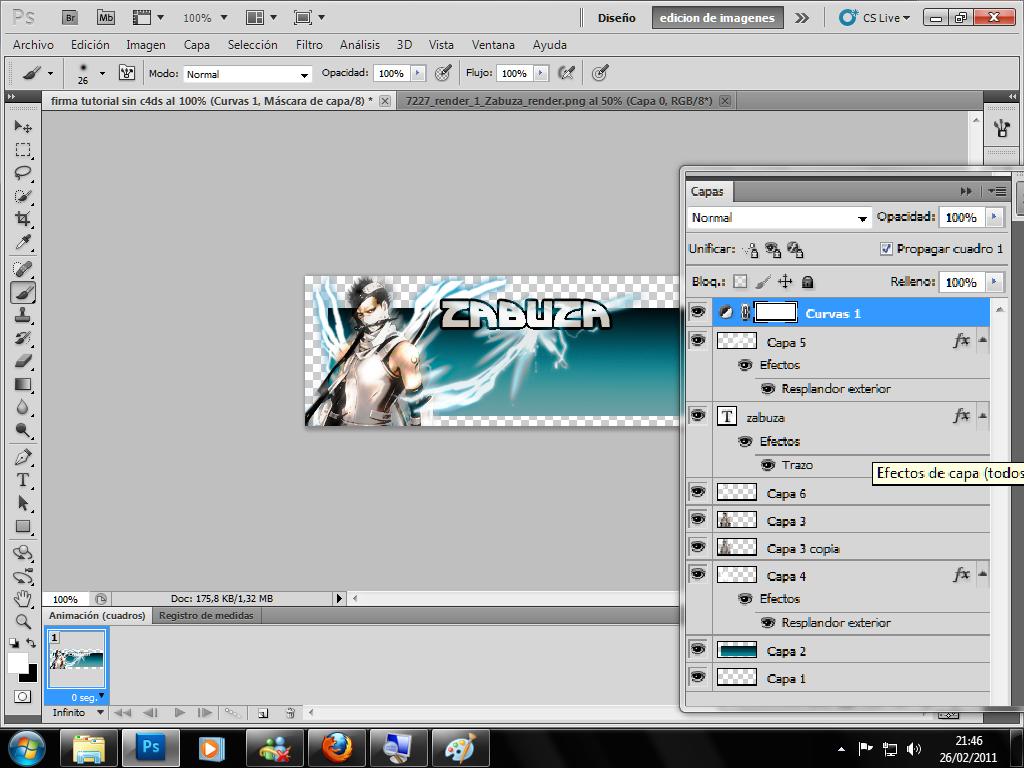Open the layer blend mode dropdown
The width and height of the screenshot is (1024, 768).
click(x=780, y=217)
